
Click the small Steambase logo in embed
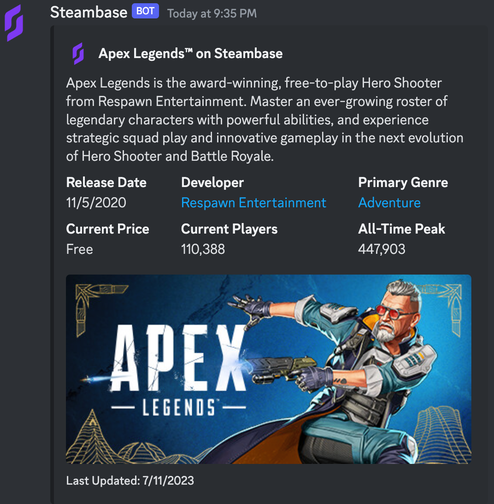coord(78,53)
